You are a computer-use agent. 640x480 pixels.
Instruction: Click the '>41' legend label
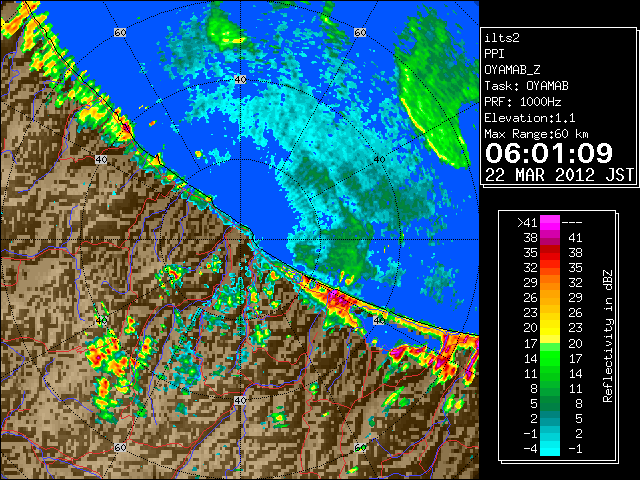(x=527, y=223)
